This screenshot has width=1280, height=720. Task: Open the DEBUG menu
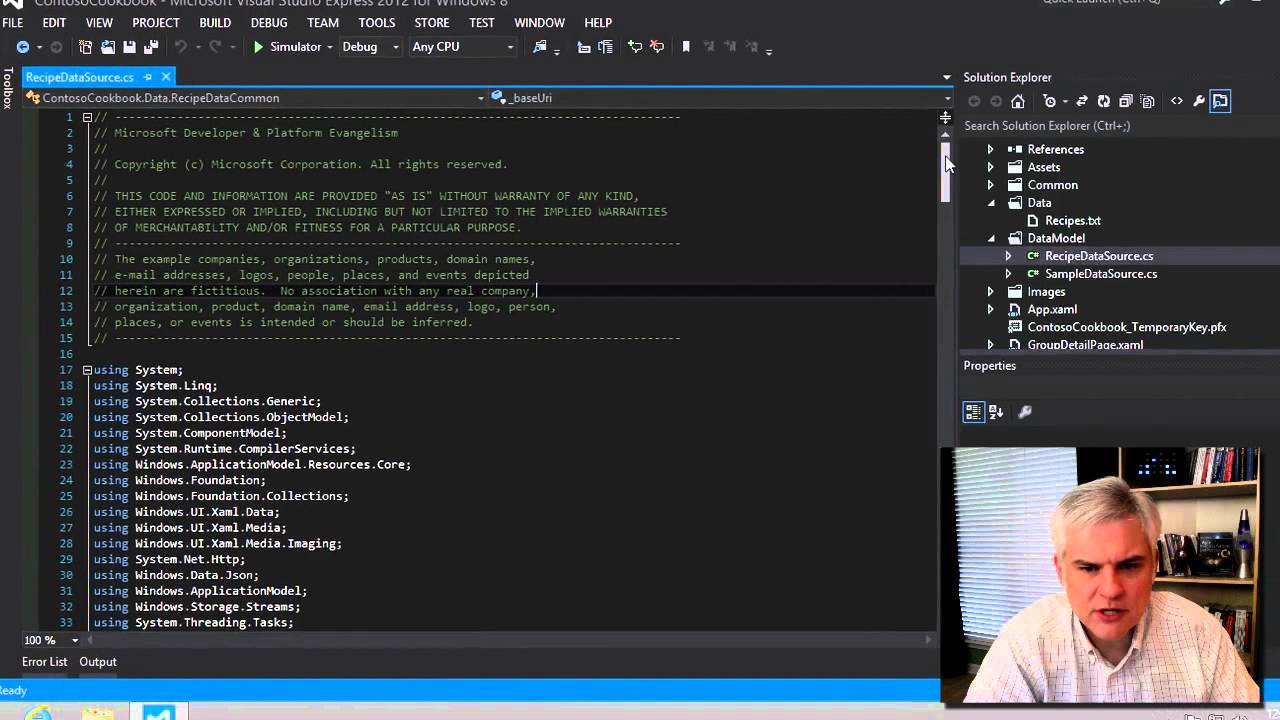pos(269,22)
